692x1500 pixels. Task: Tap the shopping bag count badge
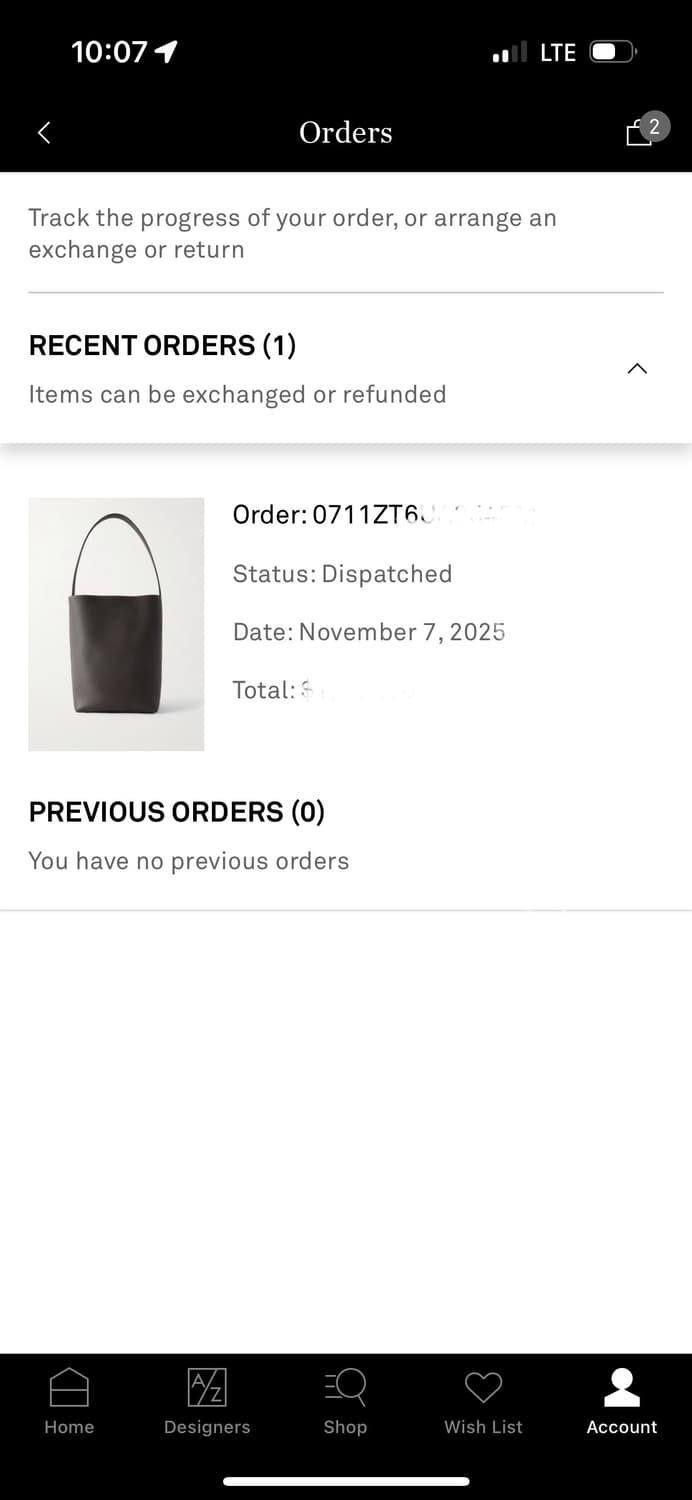click(654, 125)
